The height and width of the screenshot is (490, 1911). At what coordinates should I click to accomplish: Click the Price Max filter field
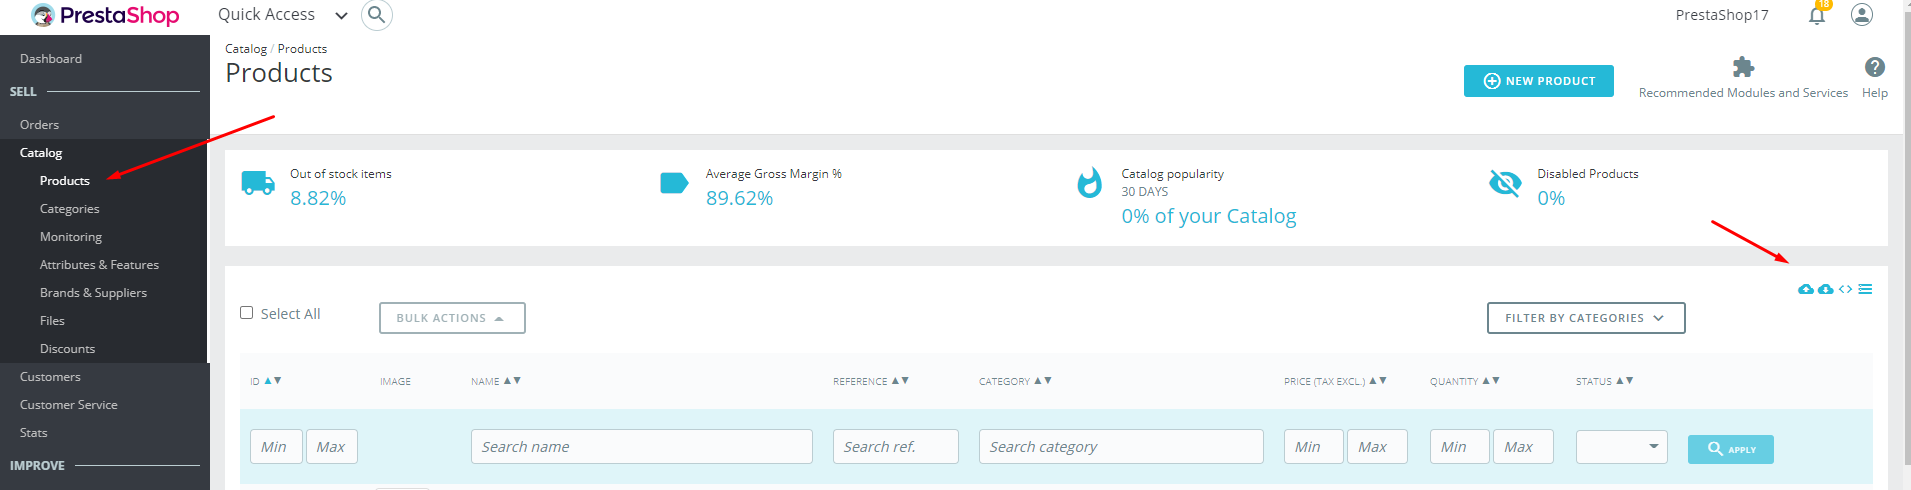[1377, 447]
